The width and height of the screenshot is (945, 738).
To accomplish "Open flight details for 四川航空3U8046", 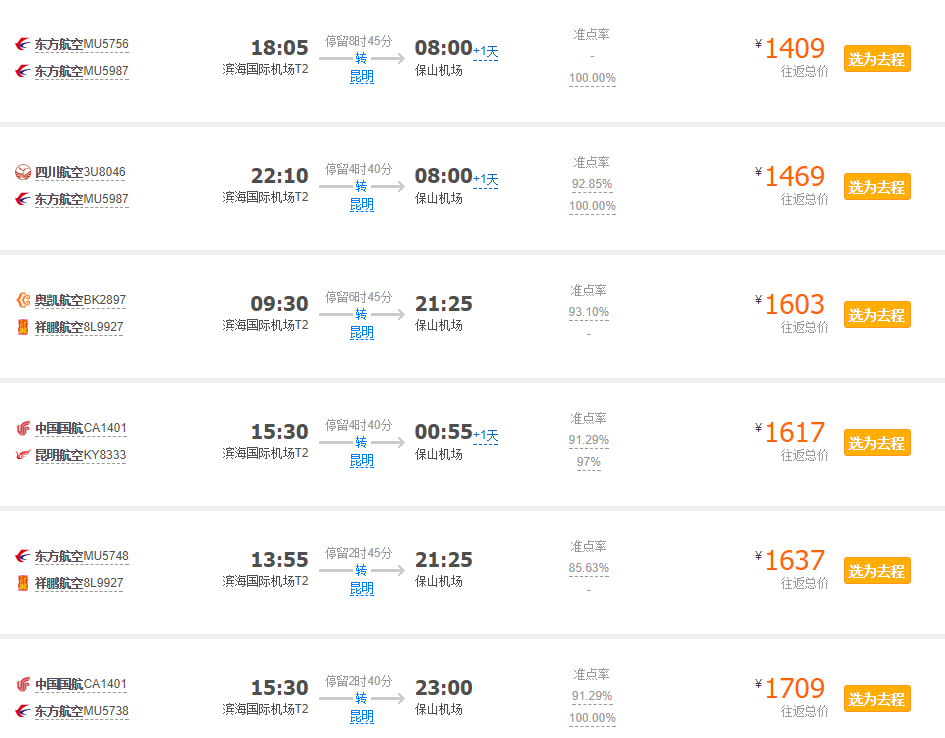I will (80, 172).
